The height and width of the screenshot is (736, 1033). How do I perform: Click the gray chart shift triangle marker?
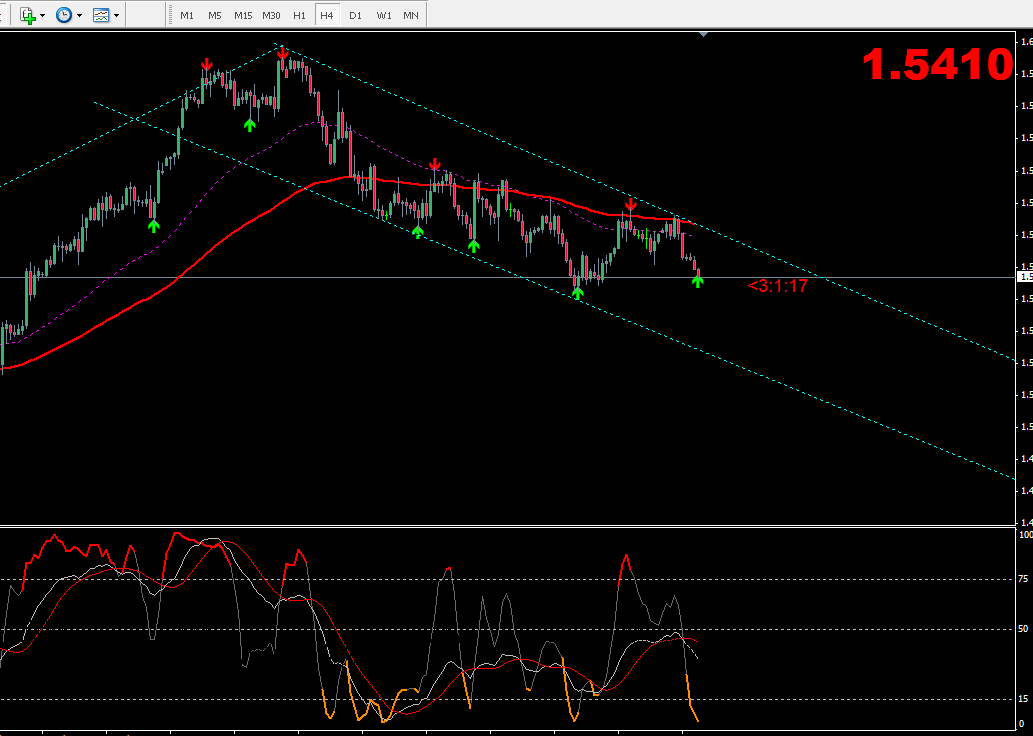704,34
